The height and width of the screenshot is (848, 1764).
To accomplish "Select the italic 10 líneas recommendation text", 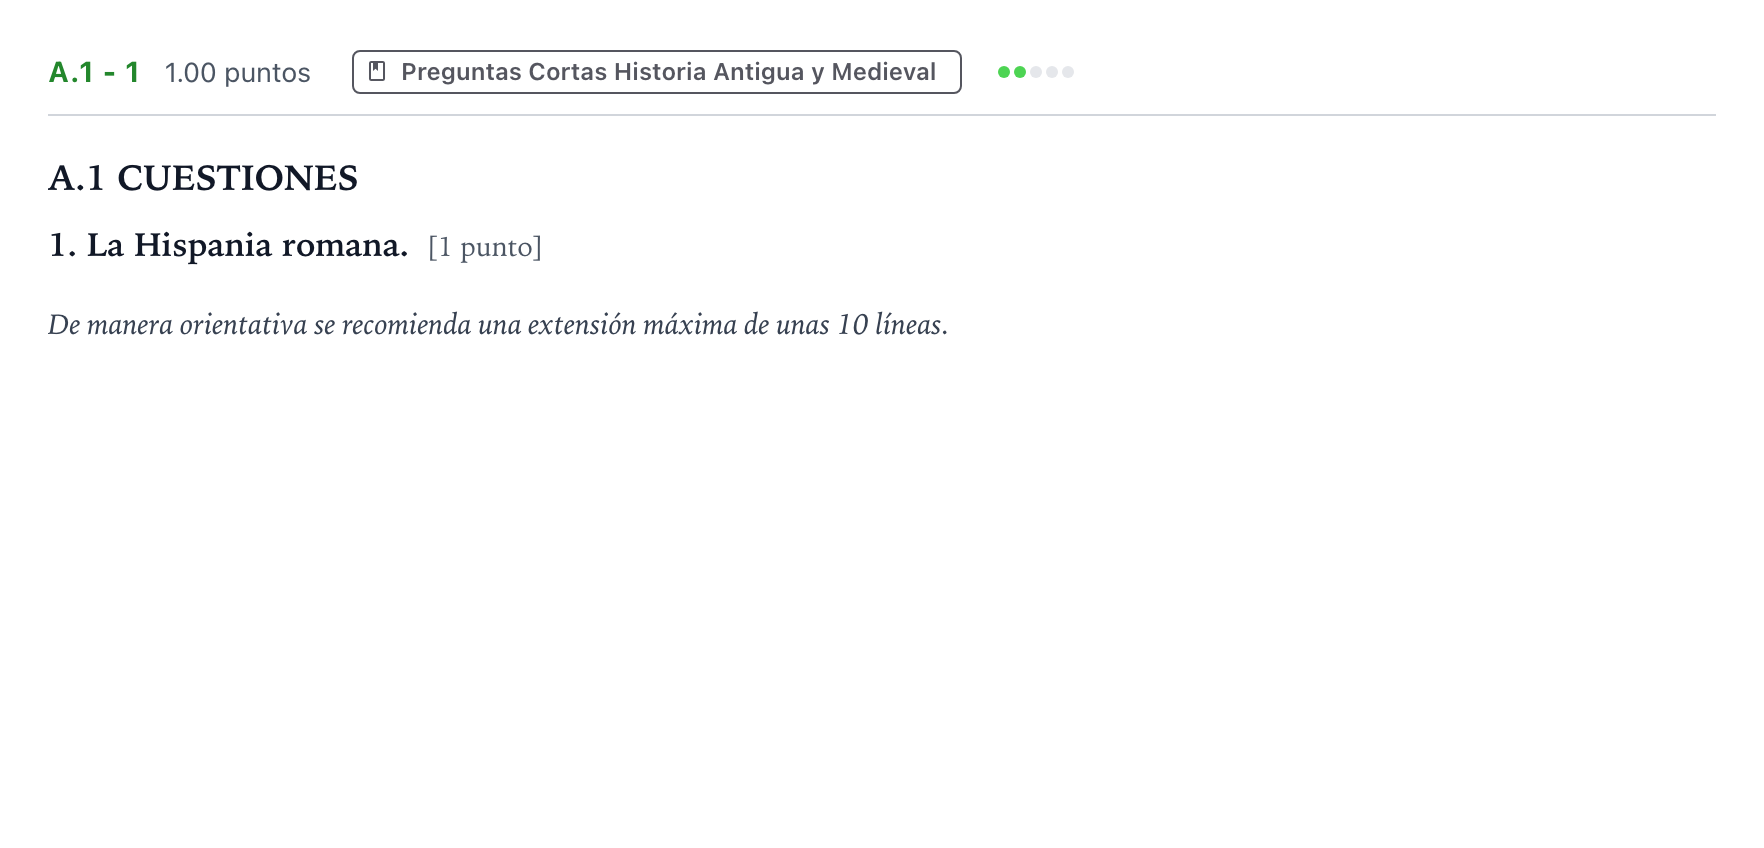I will (498, 325).
